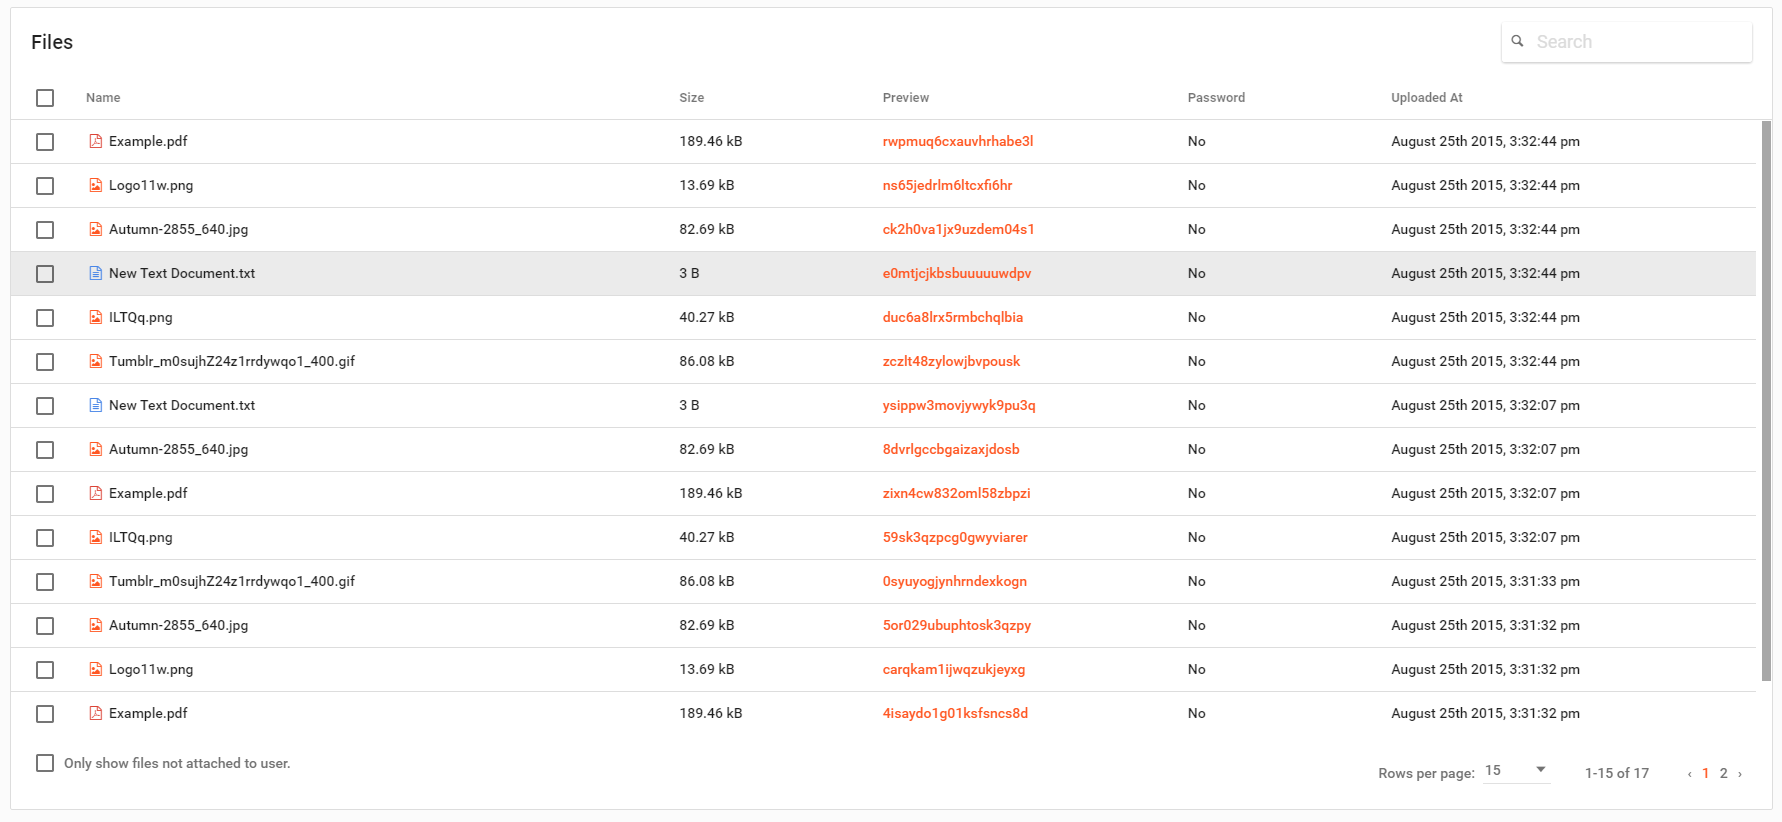Click the Name column header
Screen dimensions: 1782x822
click(x=103, y=98)
